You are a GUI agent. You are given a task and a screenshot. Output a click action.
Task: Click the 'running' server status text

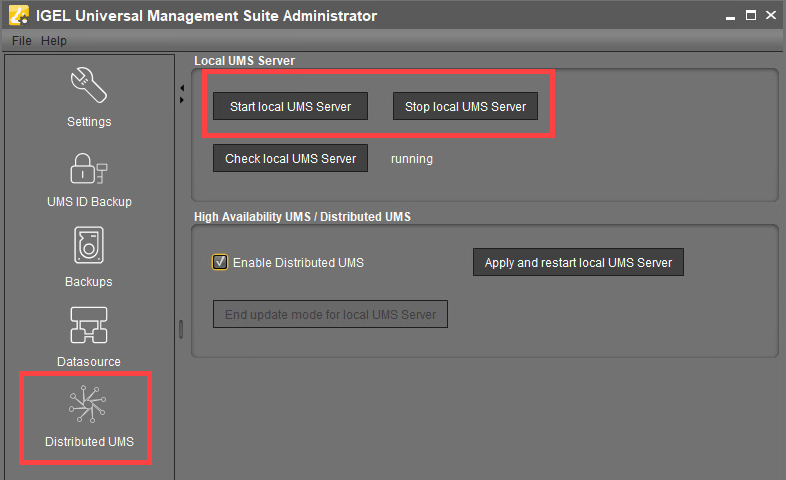coord(412,159)
